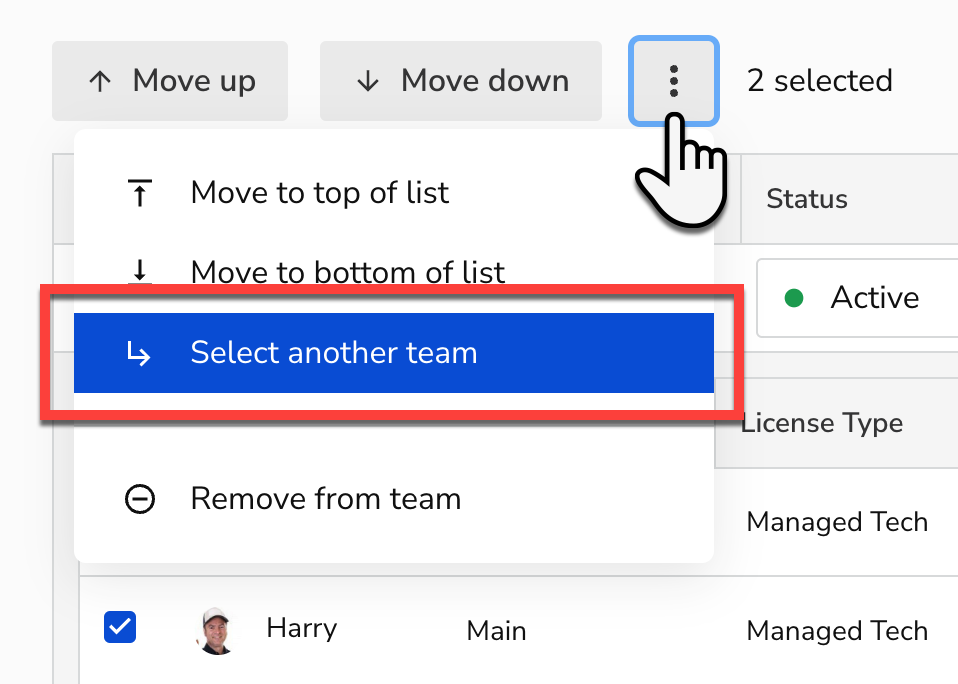
Task: Click the Move up button
Action: coord(170,81)
